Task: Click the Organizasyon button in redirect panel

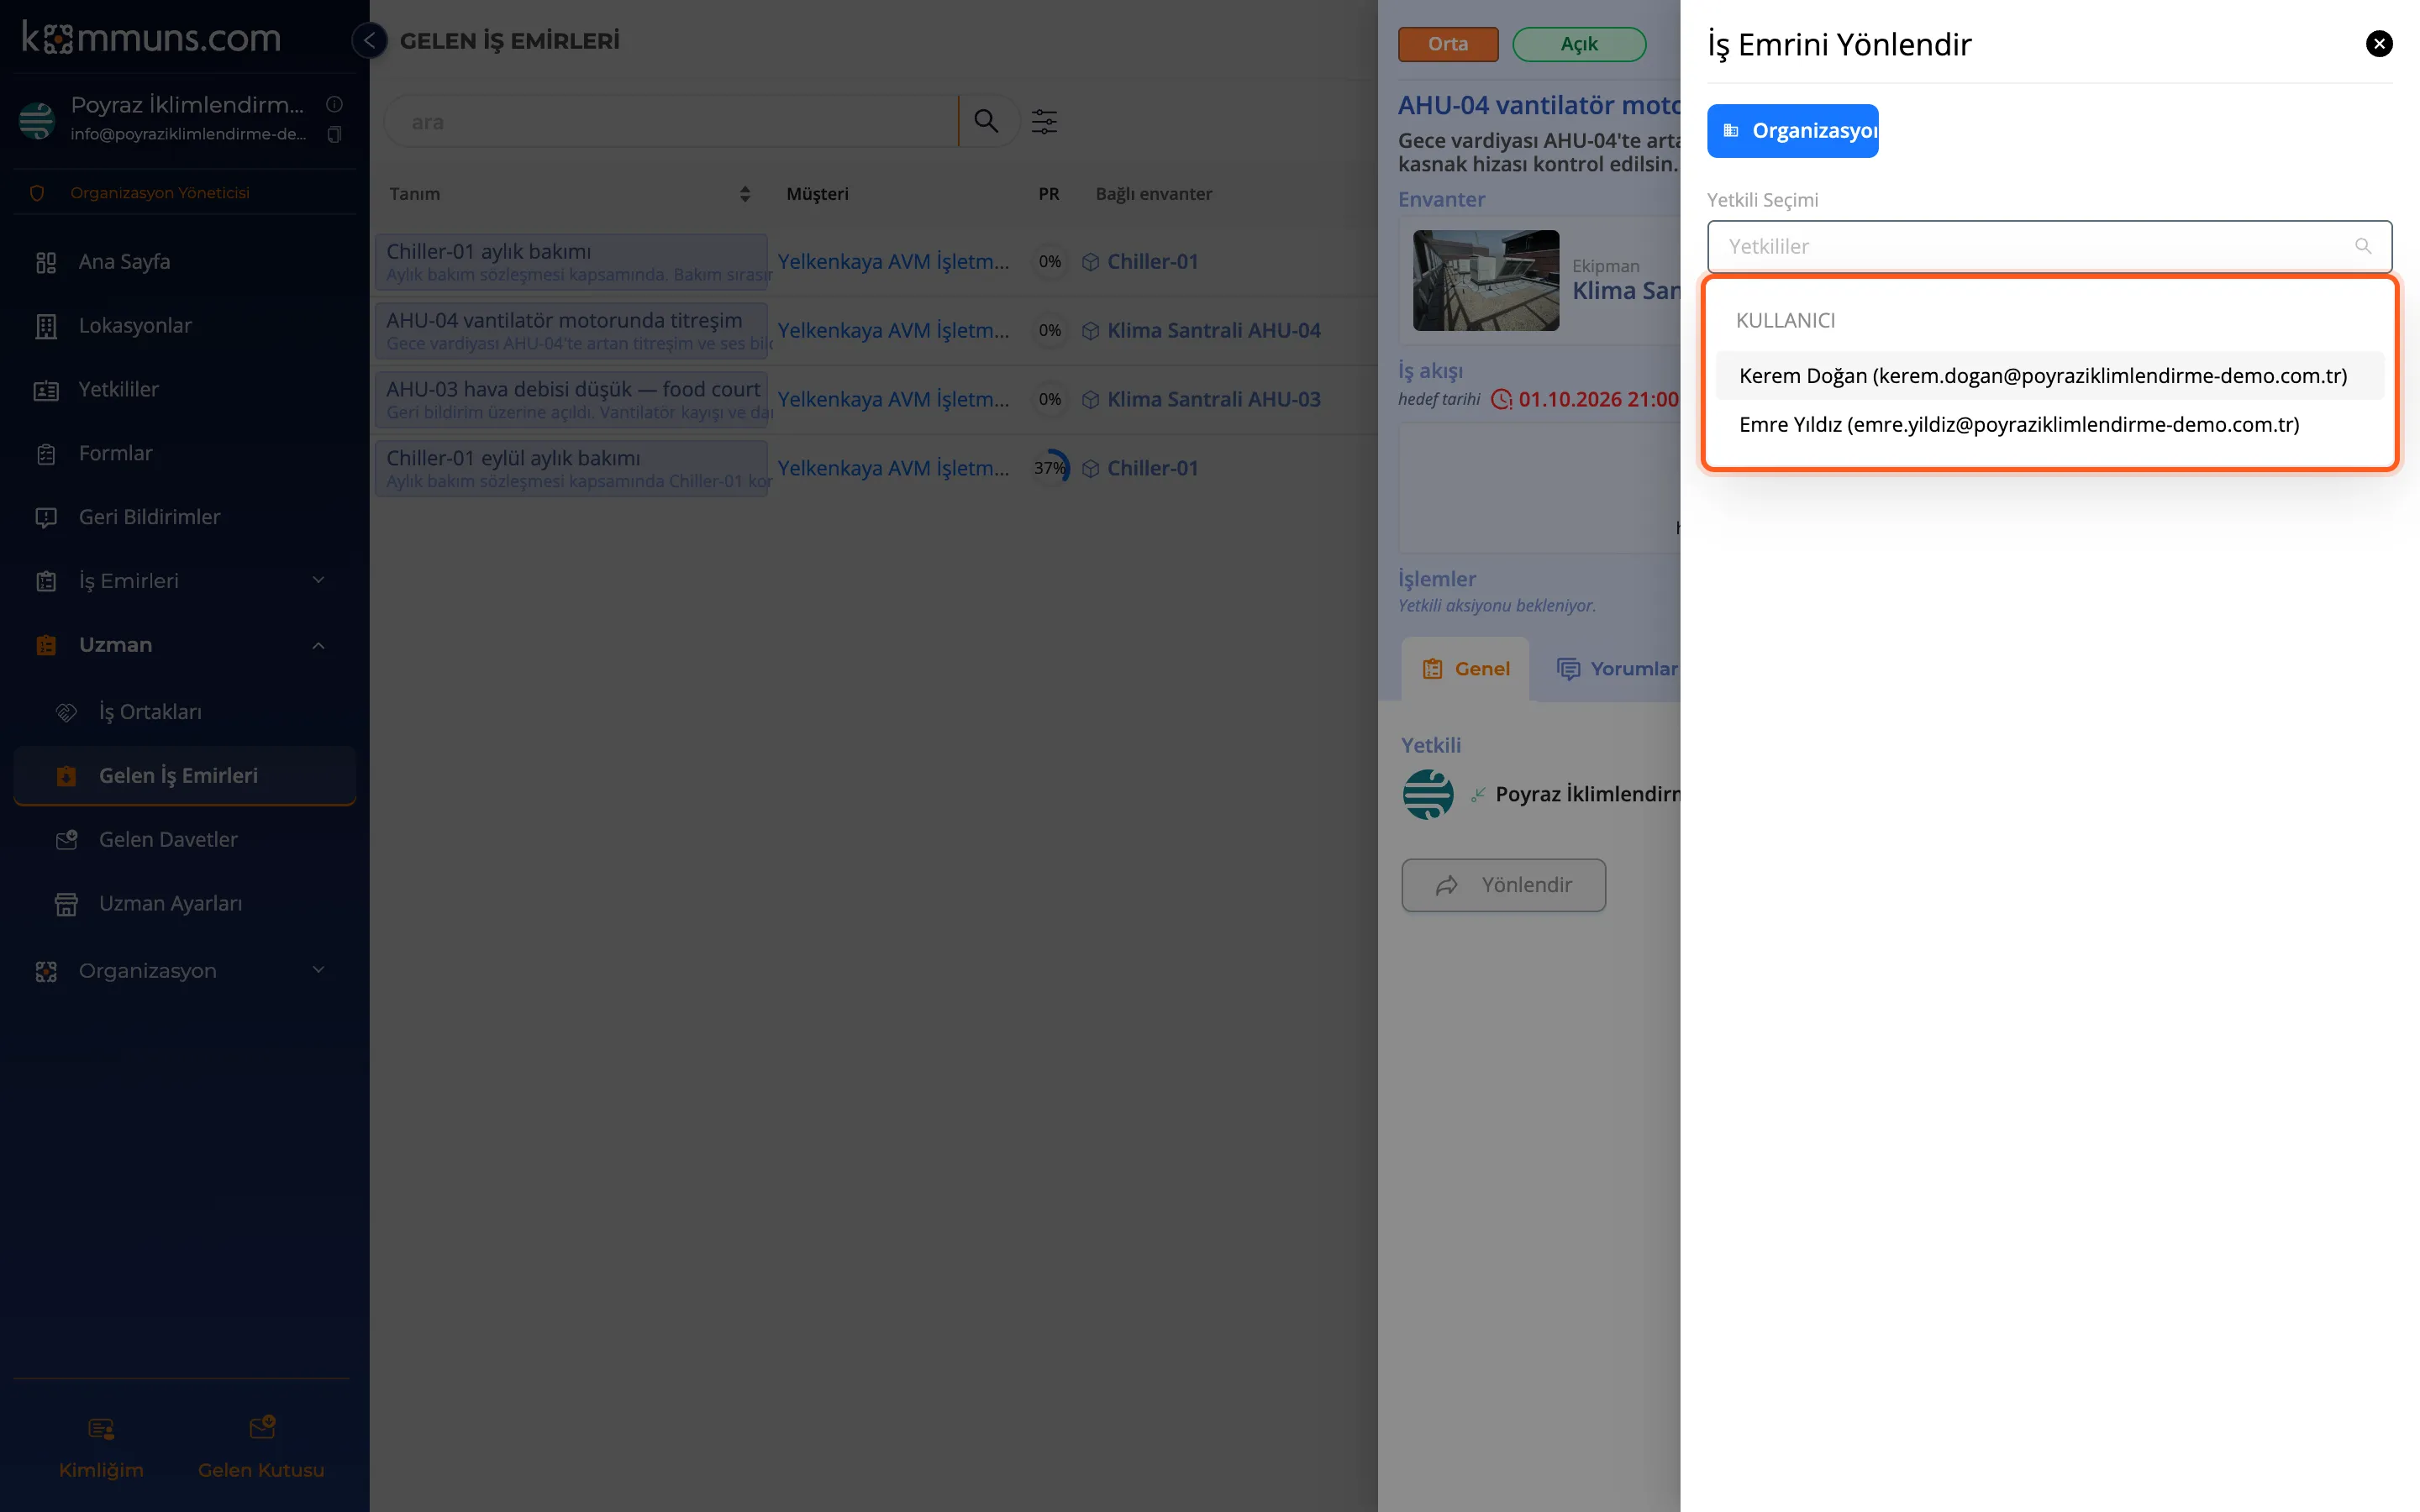Action: click(1792, 131)
